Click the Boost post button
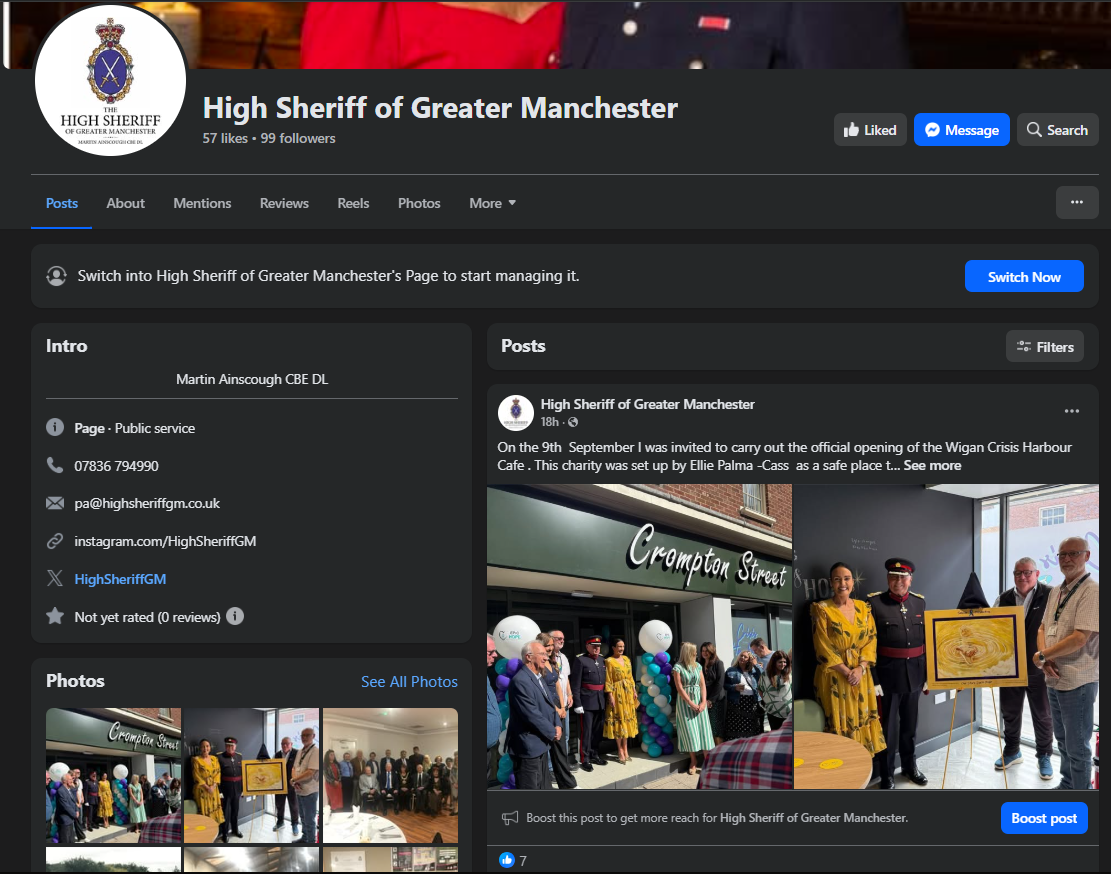 tap(1044, 818)
